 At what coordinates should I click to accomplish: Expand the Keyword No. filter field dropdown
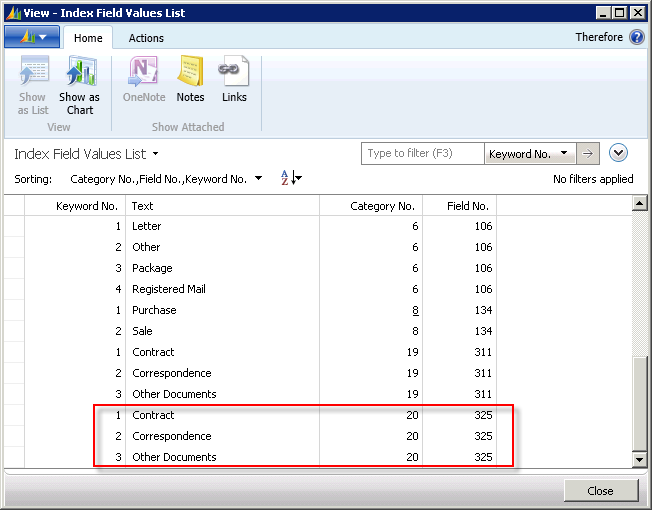pyautogui.click(x=565, y=154)
